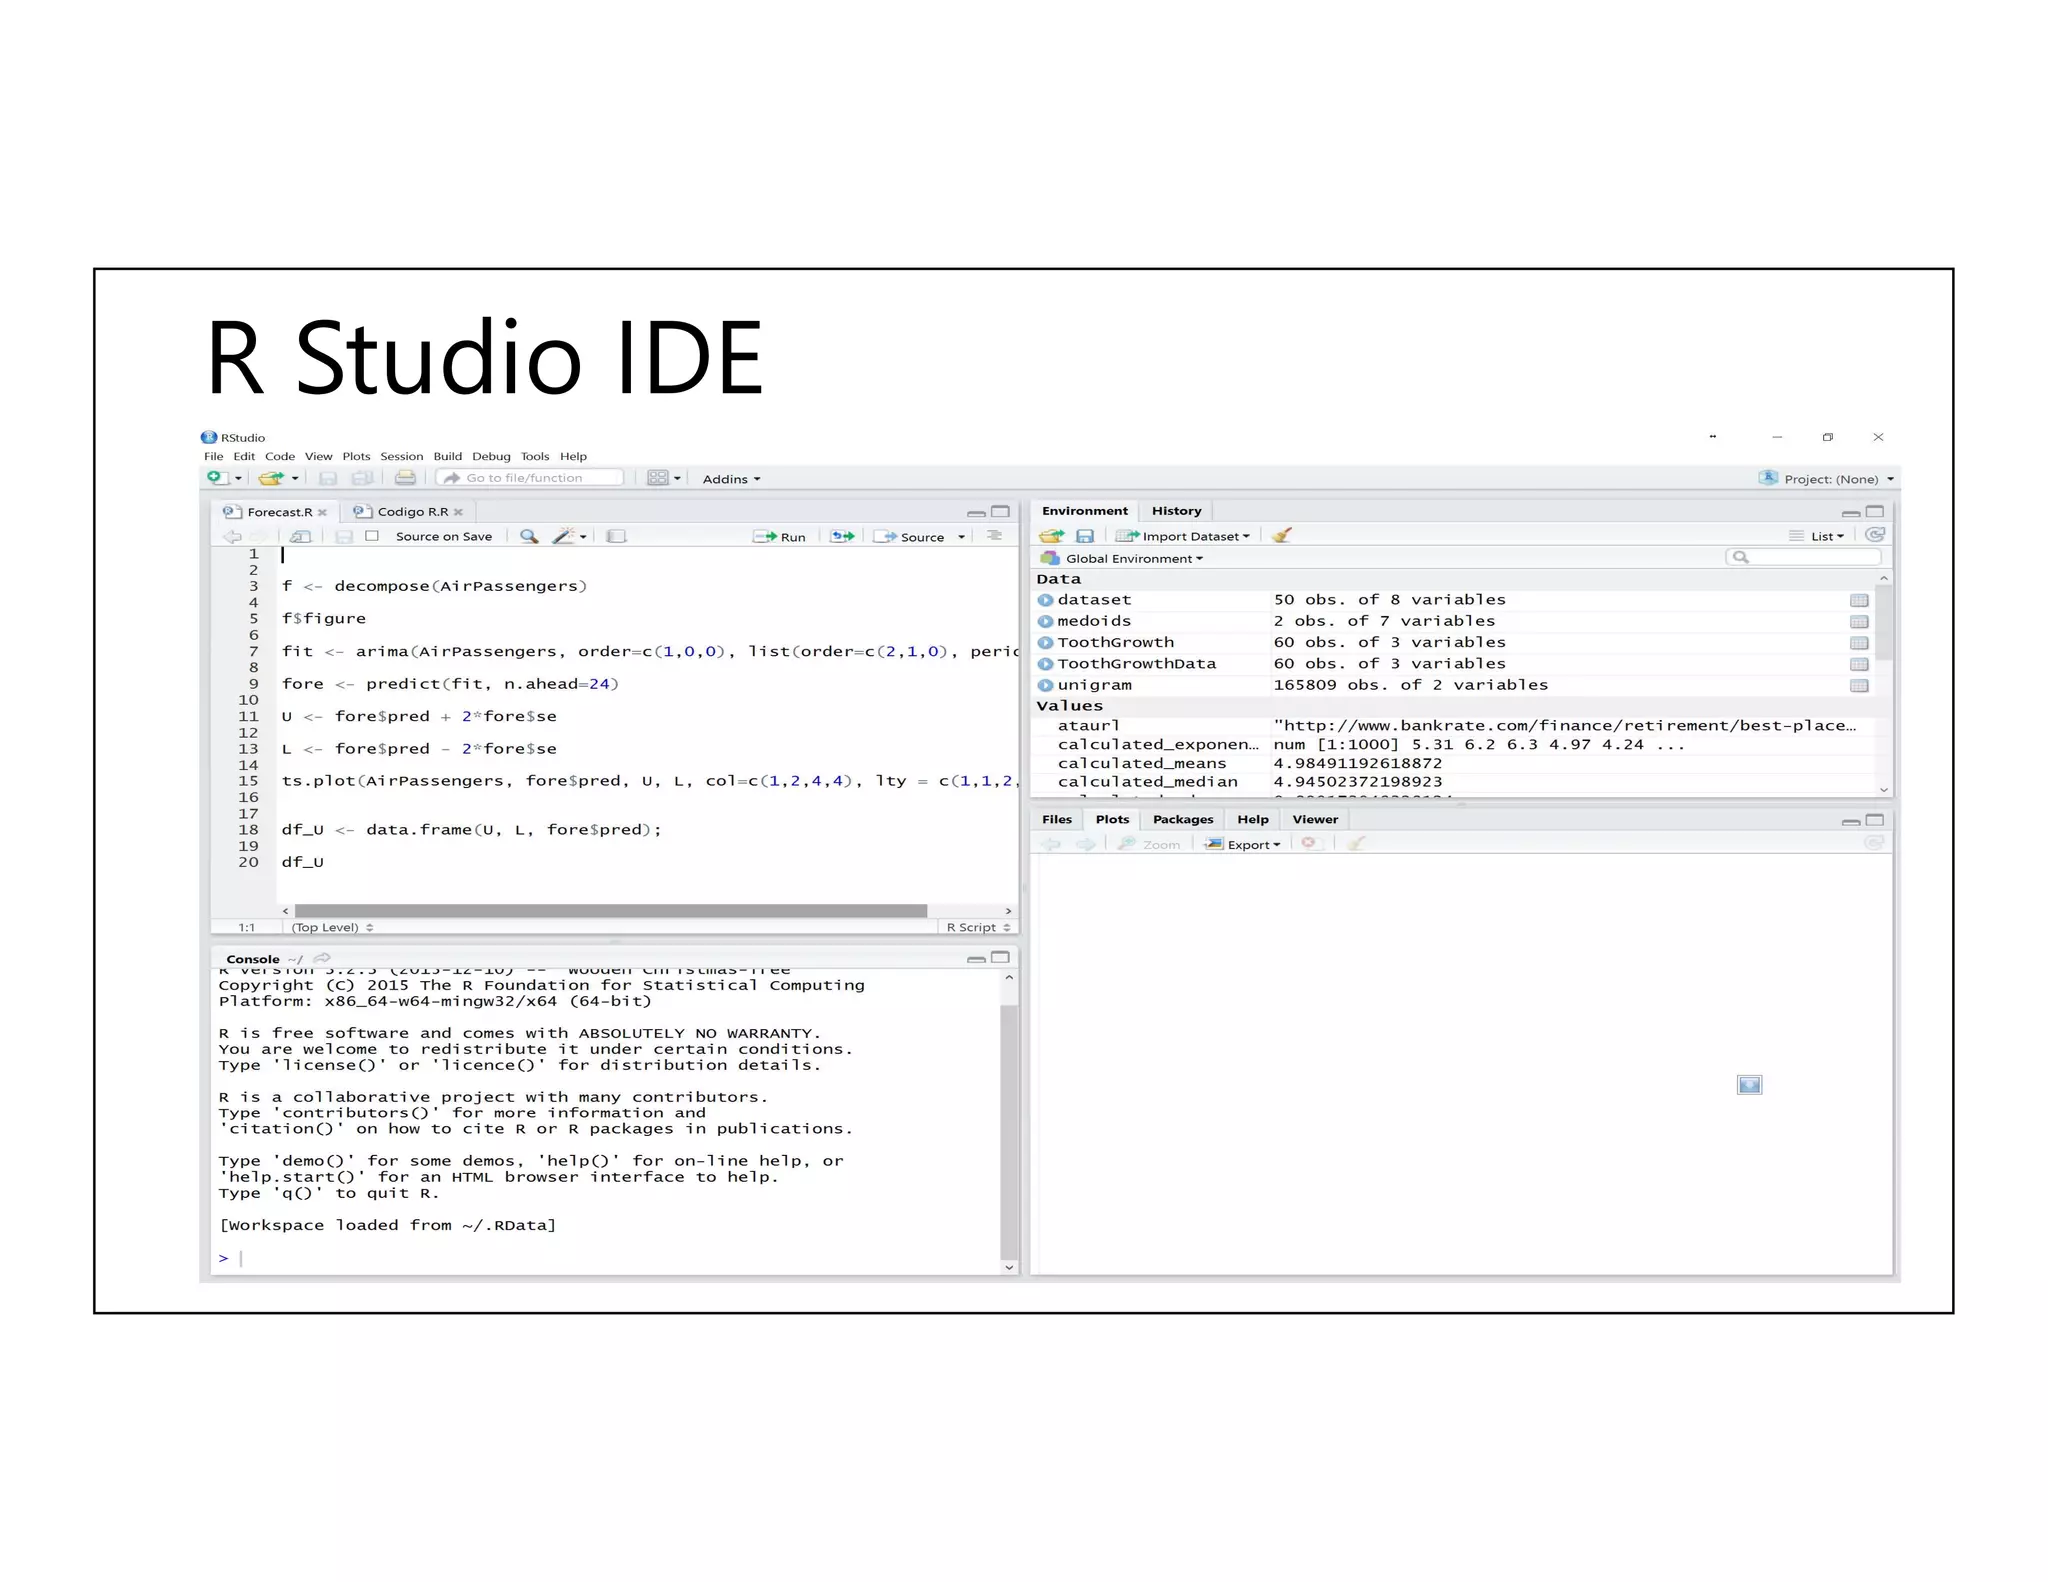Open the Tools menu
This screenshot has width=2048, height=1582.
pos(535,457)
